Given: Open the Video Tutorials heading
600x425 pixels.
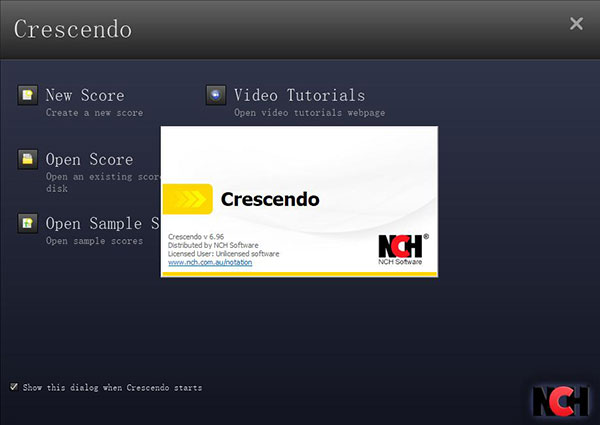Looking at the screenshot, I should pos(300,95).
